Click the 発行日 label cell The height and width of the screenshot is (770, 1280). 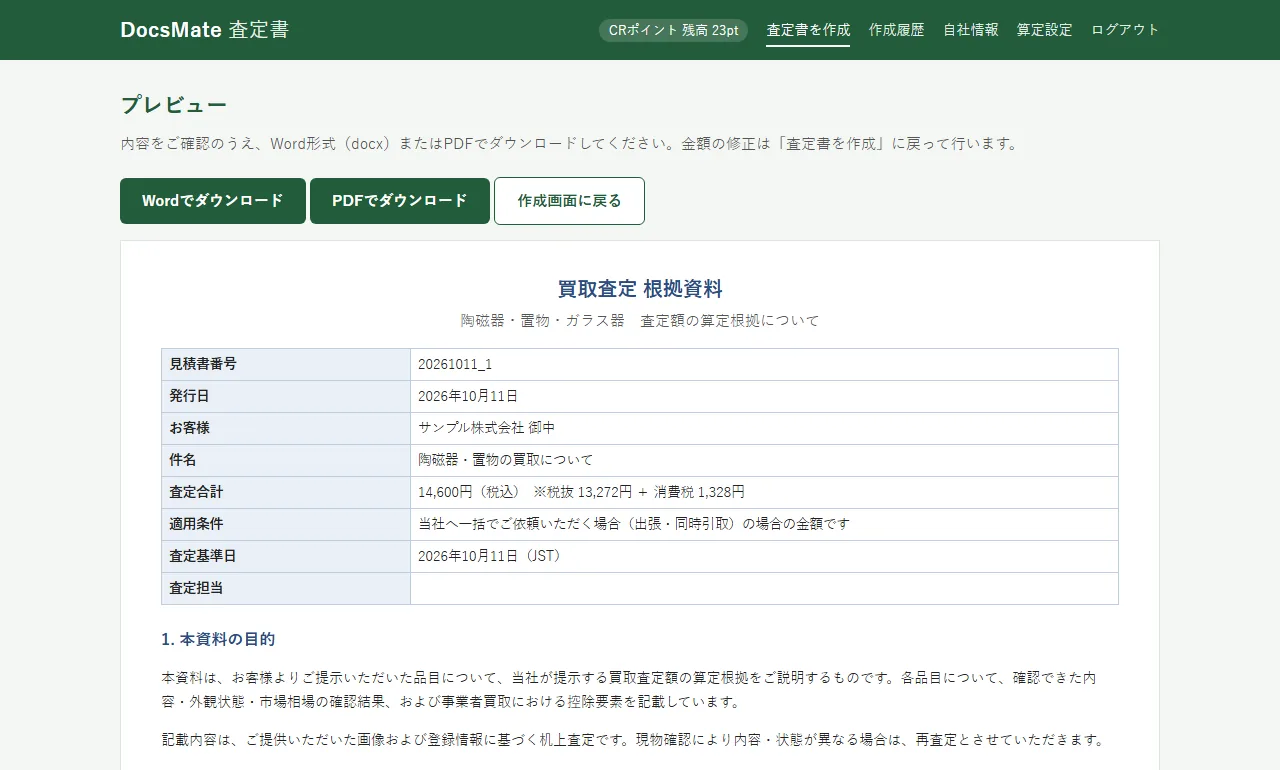(286, 396)
